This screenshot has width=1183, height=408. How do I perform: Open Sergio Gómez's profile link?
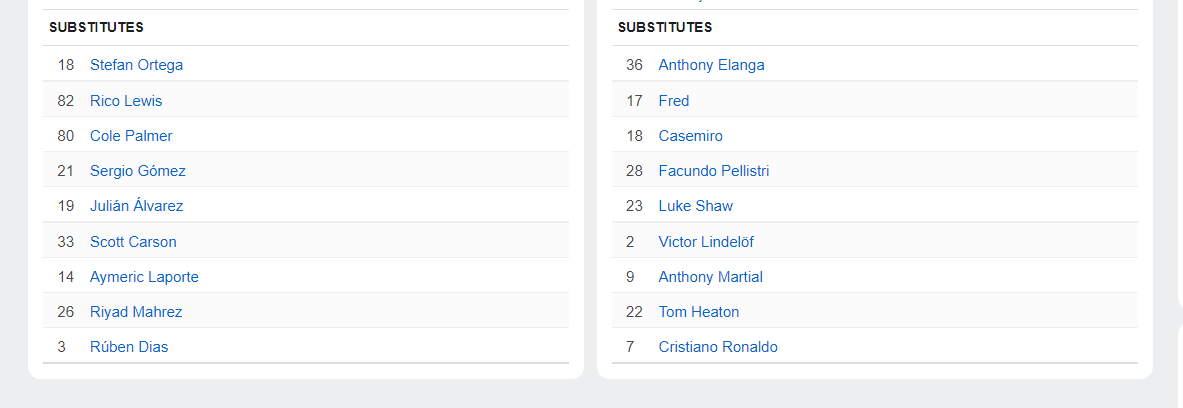click(x=137, y=170)
